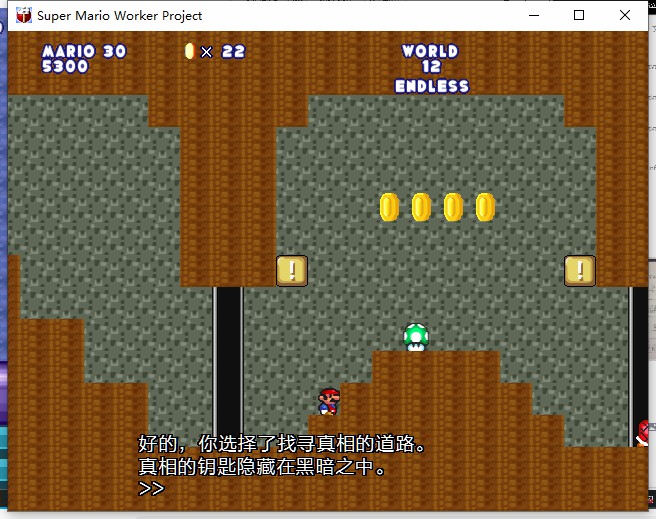Click the black pipe column near Mario
Screen dimensions: 656x519
coord(228,363)
